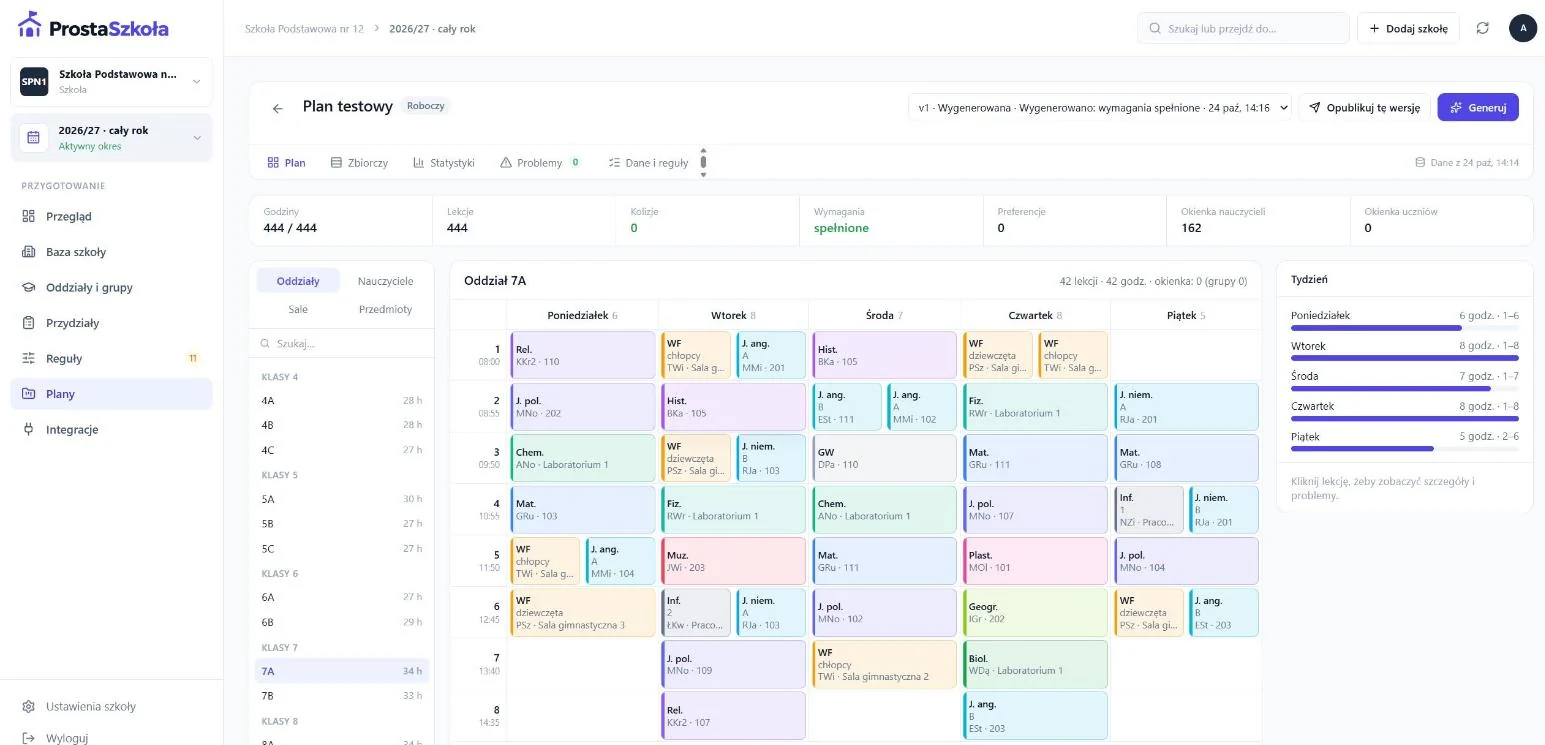The image size is (1545, 745).
Task: Expand the 2026/27 cały rok period selector
Action: point(111,138)
